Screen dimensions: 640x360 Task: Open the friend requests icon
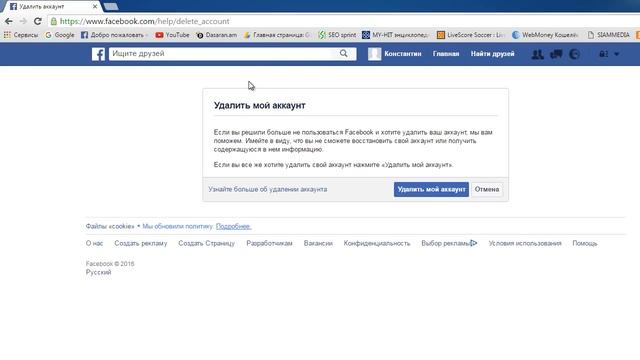pyautogui.click(x=538, y=54)
